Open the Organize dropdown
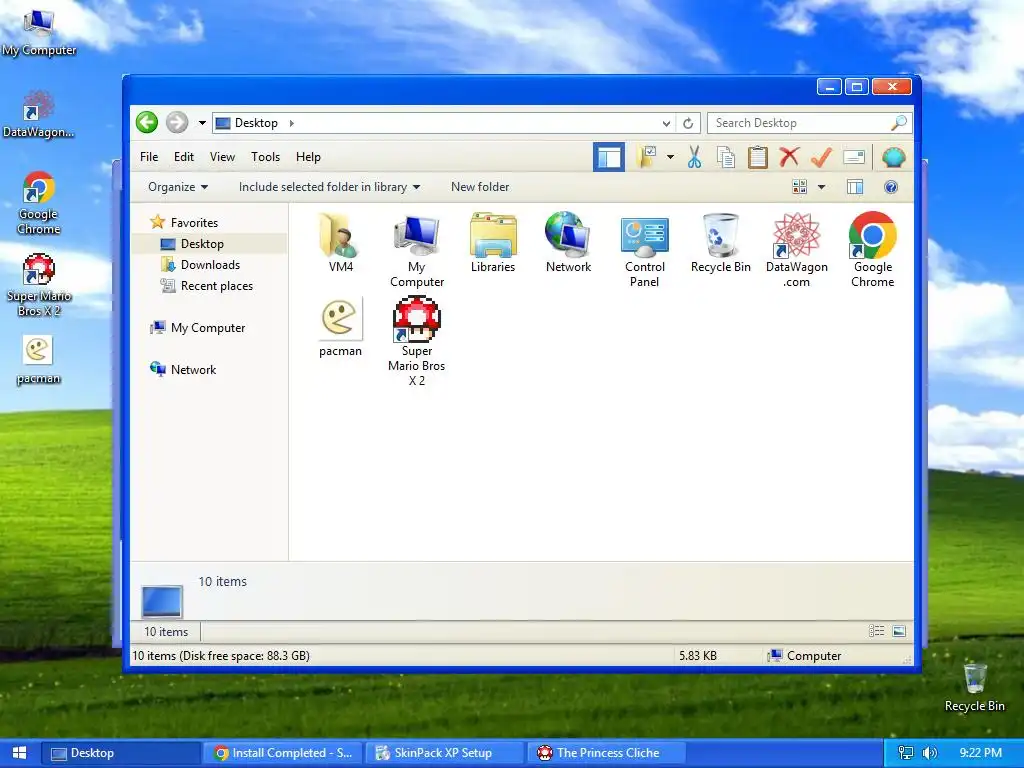1024x768 pixels. click(178, 187)
